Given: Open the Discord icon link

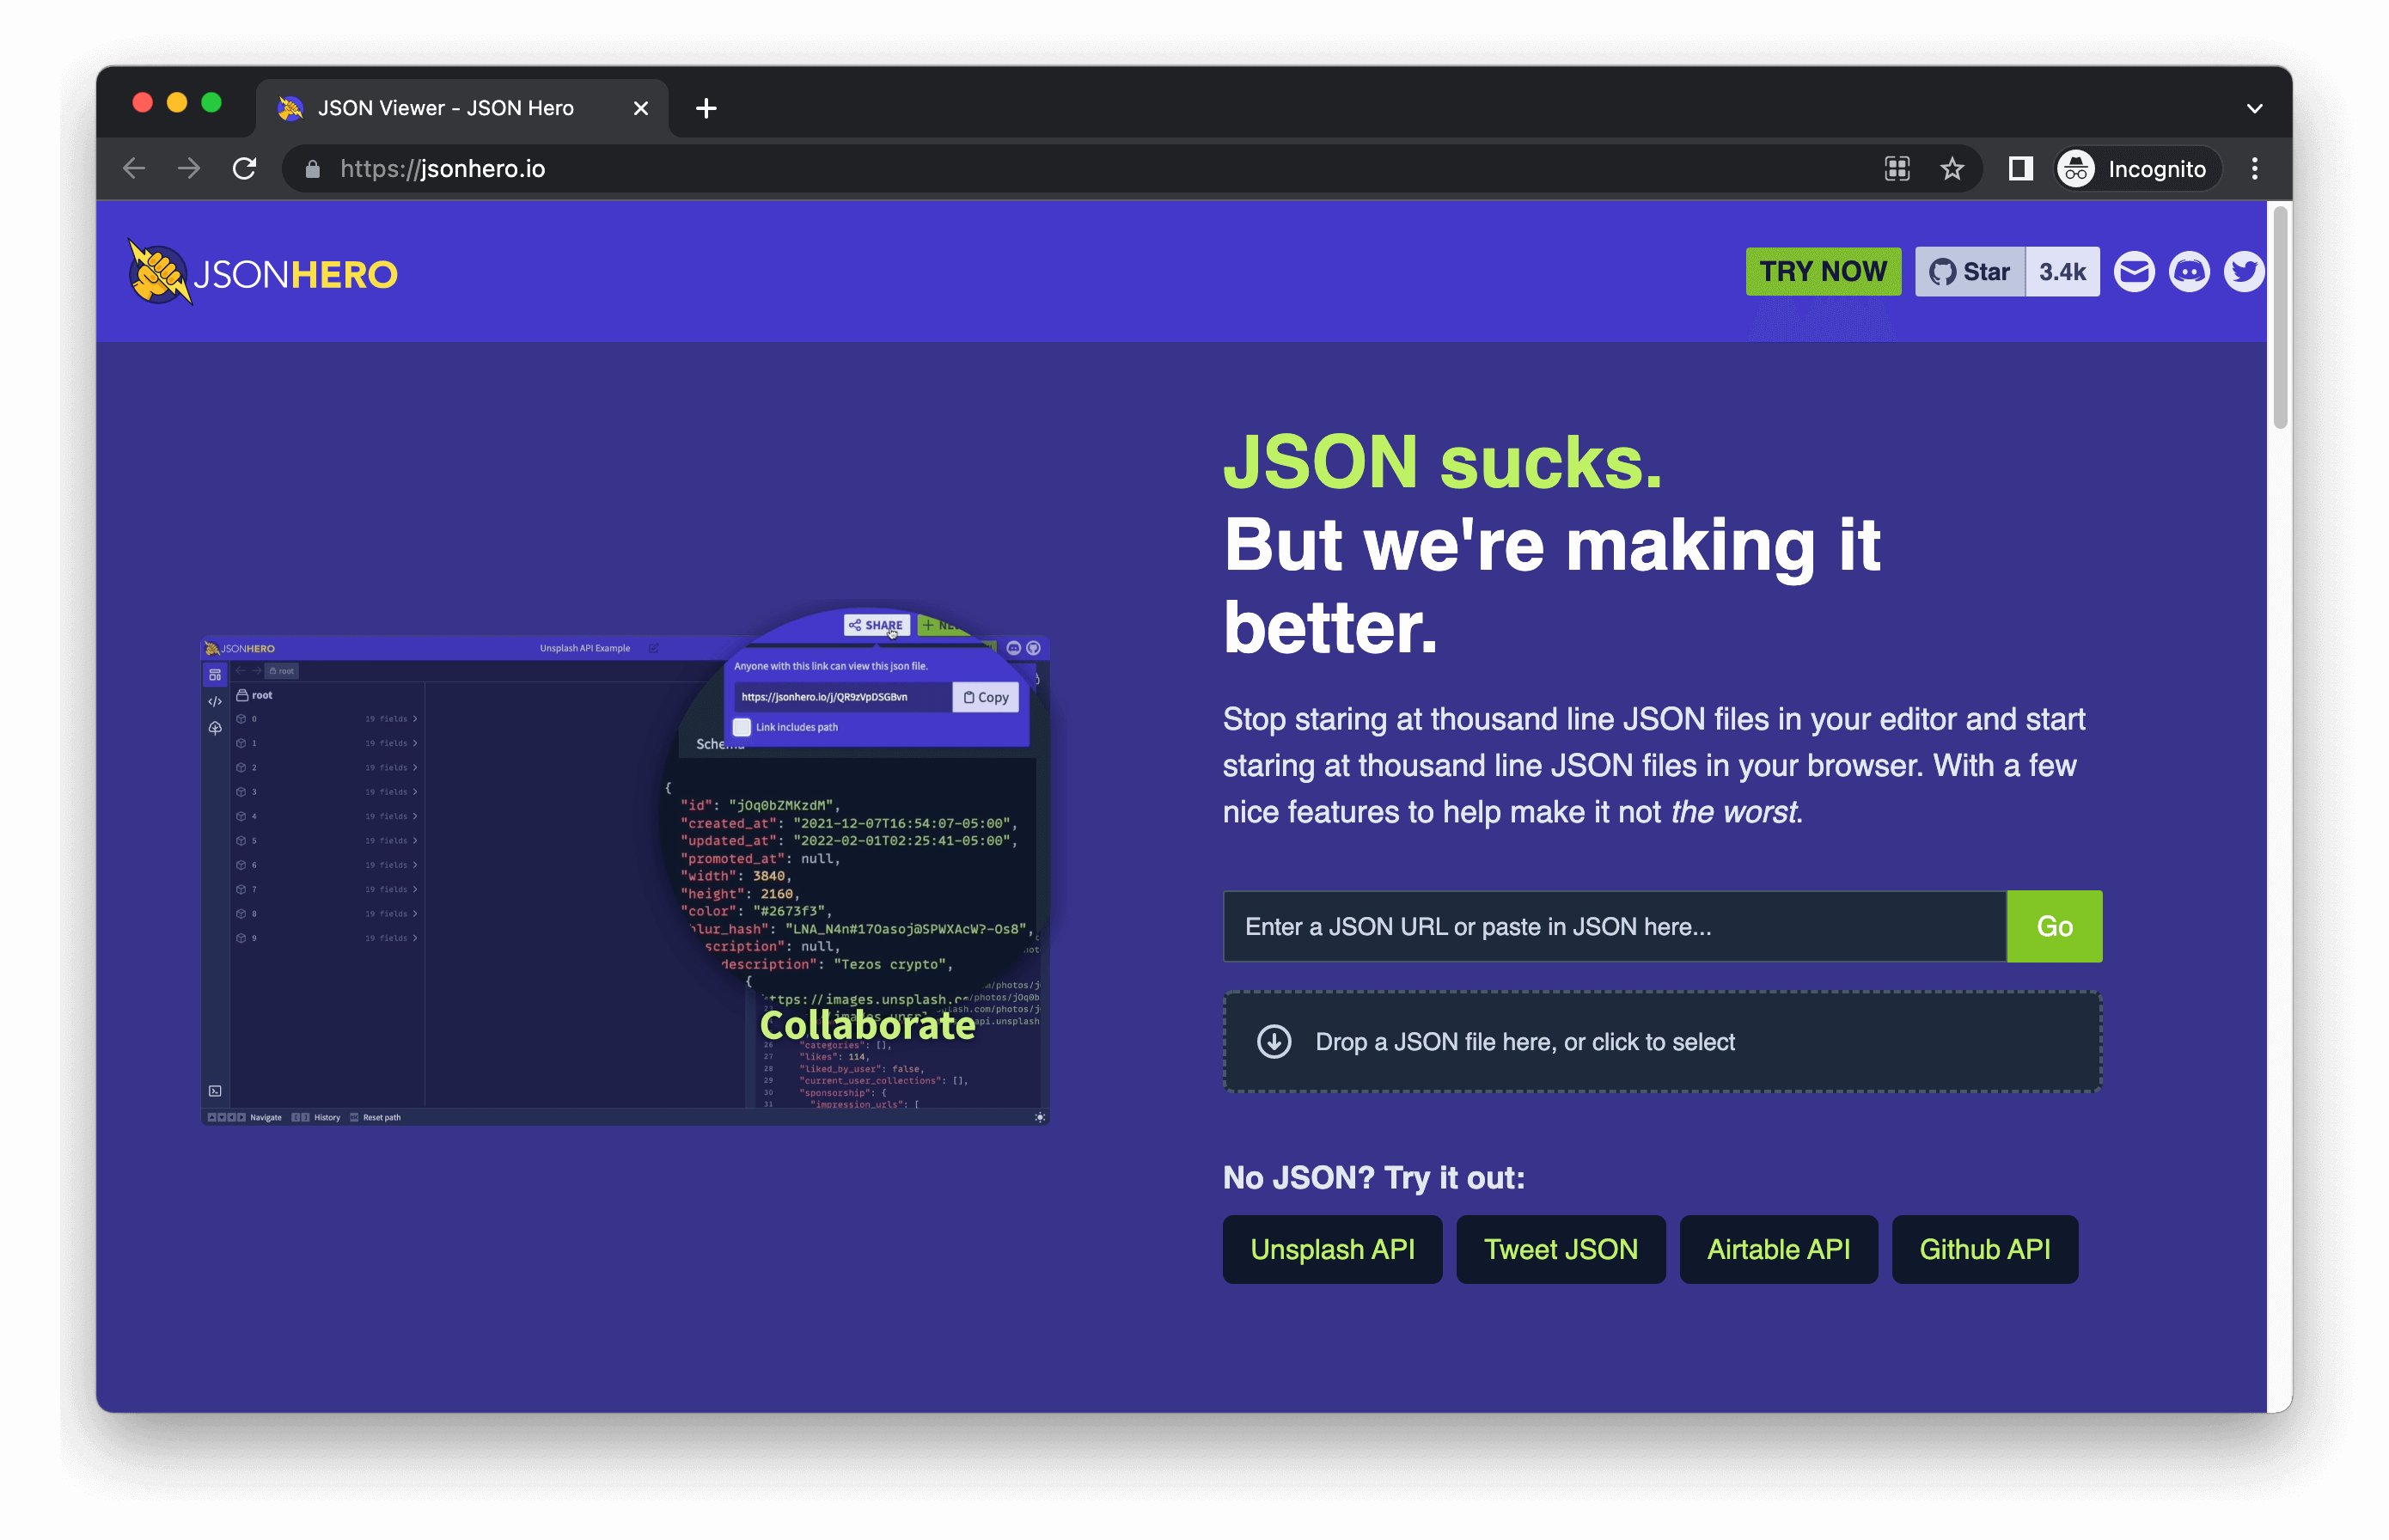Looking at the screenshot, I should 2189,272.
